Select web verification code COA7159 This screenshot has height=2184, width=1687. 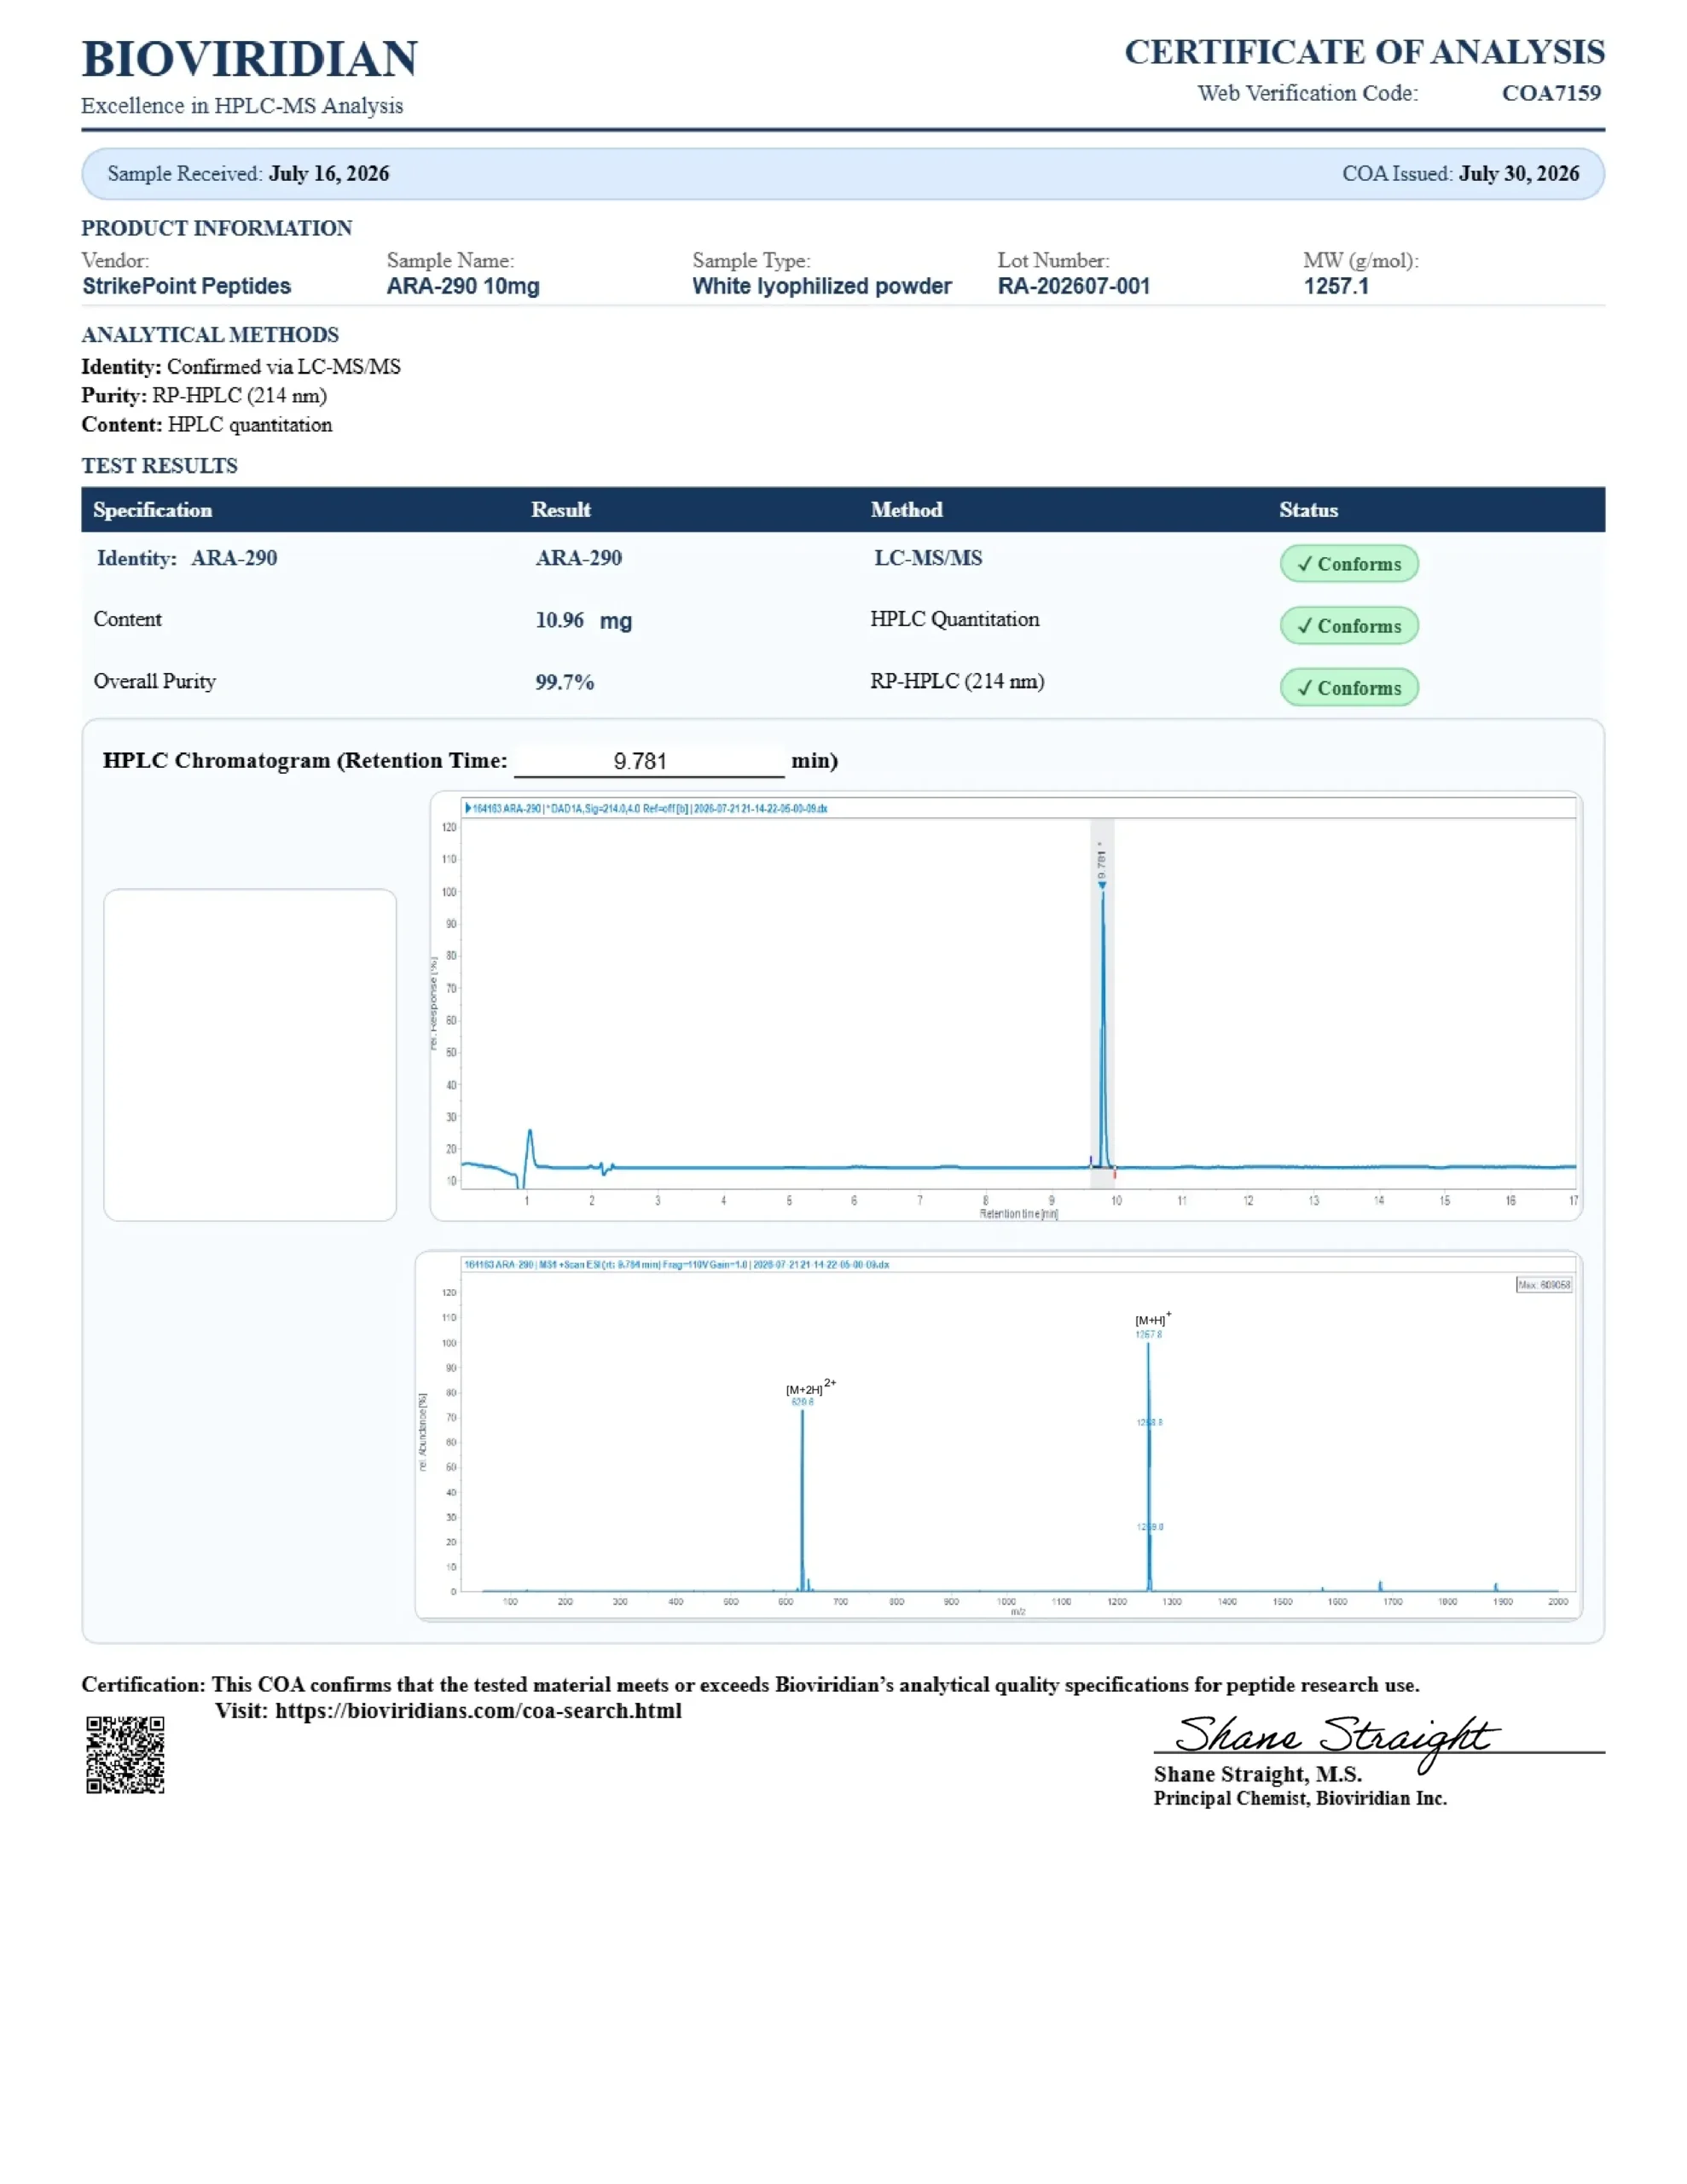pyautogui.click(x=1551, y=93)
